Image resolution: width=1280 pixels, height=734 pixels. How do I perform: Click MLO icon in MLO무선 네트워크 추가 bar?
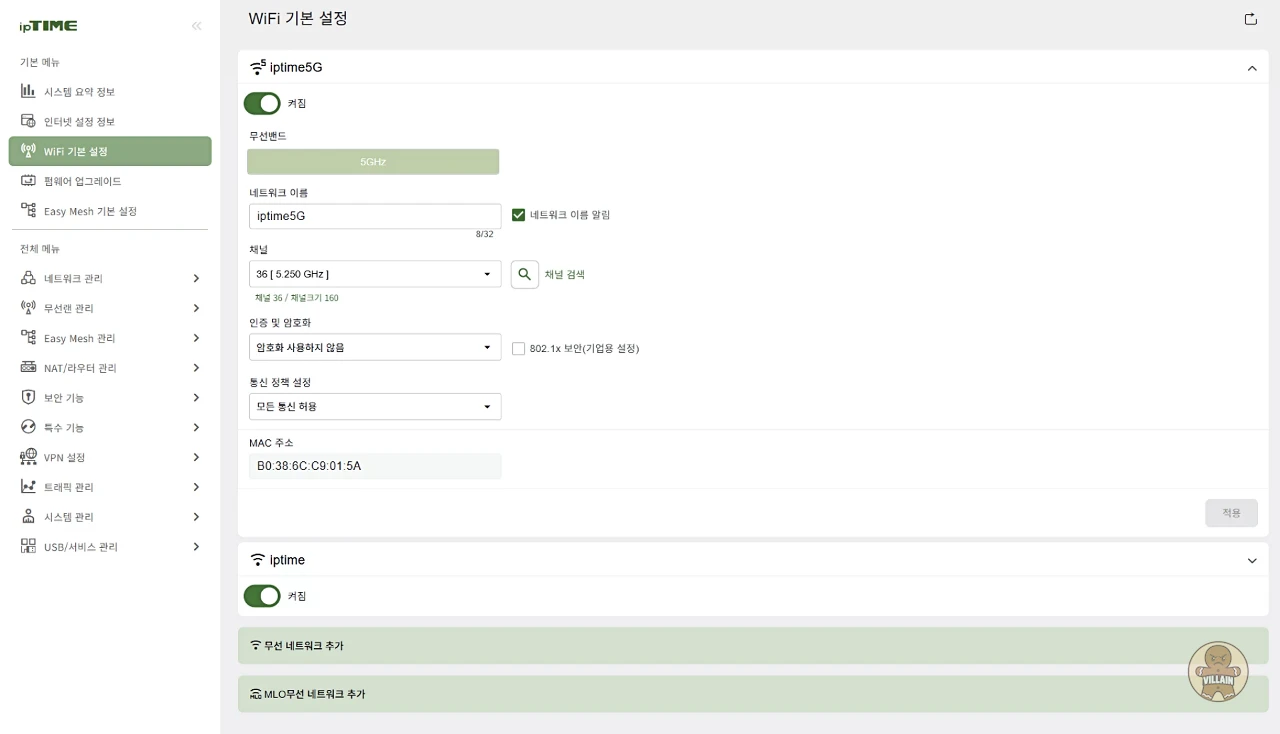(x=256, y=694)
